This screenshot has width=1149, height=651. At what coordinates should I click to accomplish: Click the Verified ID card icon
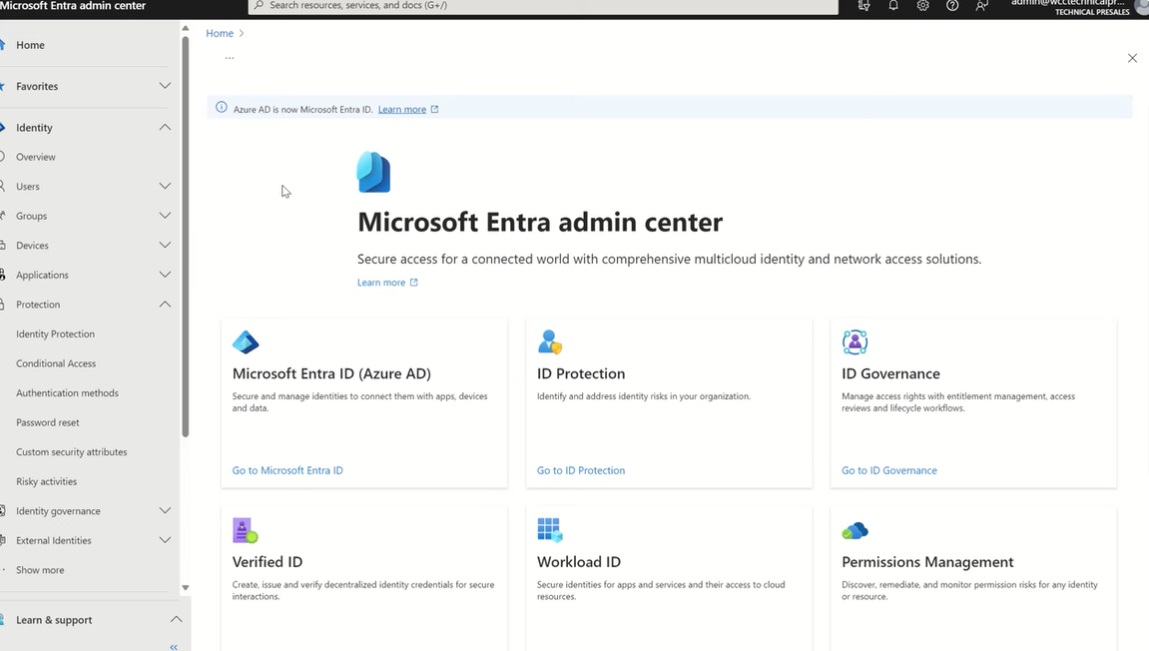(245, 530)
